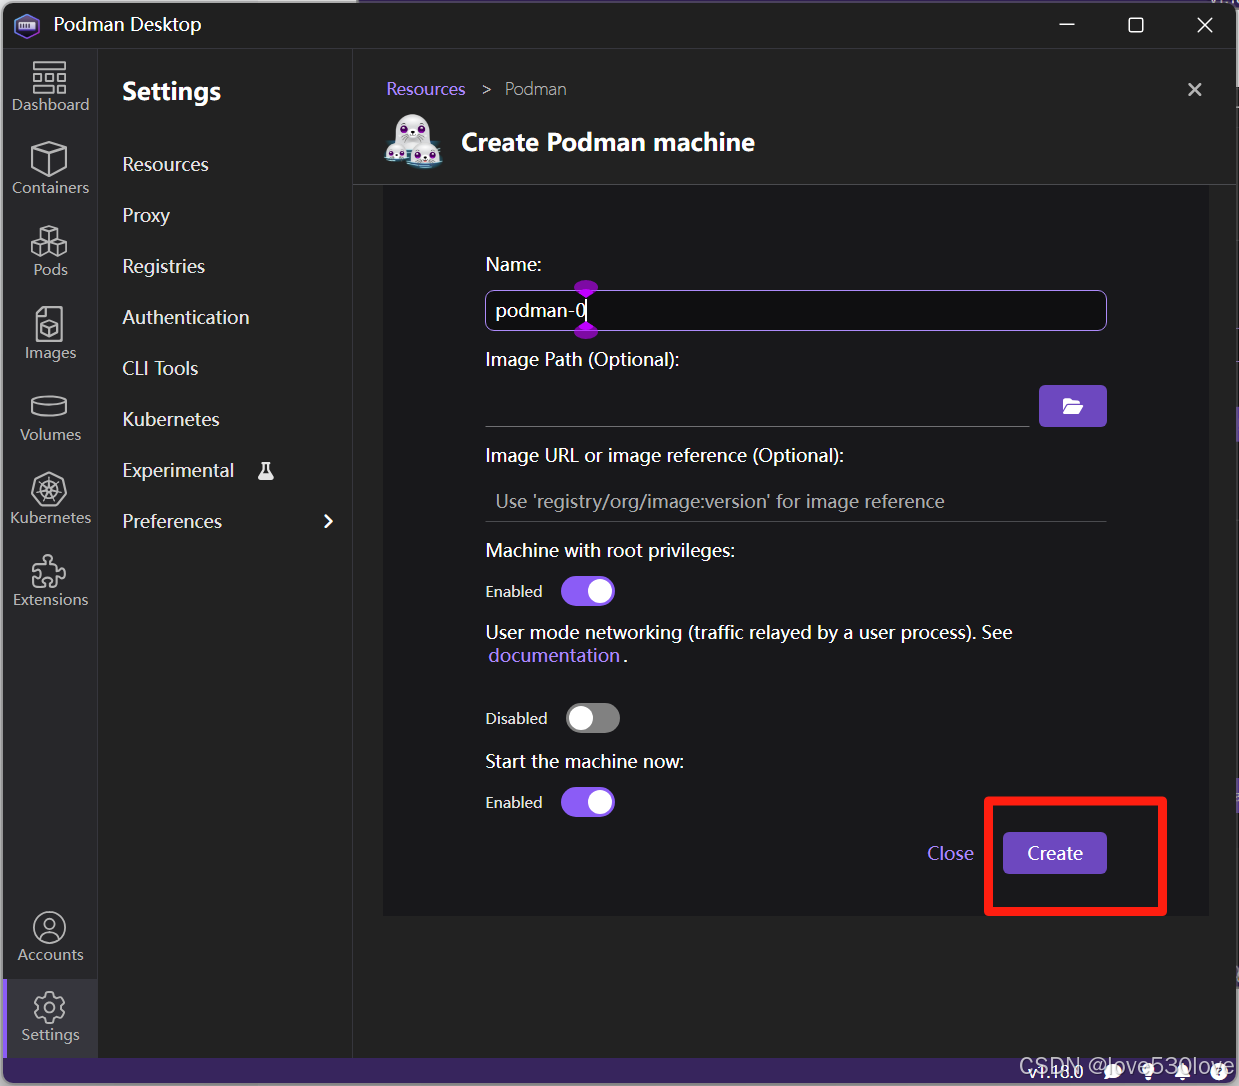
Task: Click the Image Path input field
Action: pyautogui.click(x=757, y=406)
